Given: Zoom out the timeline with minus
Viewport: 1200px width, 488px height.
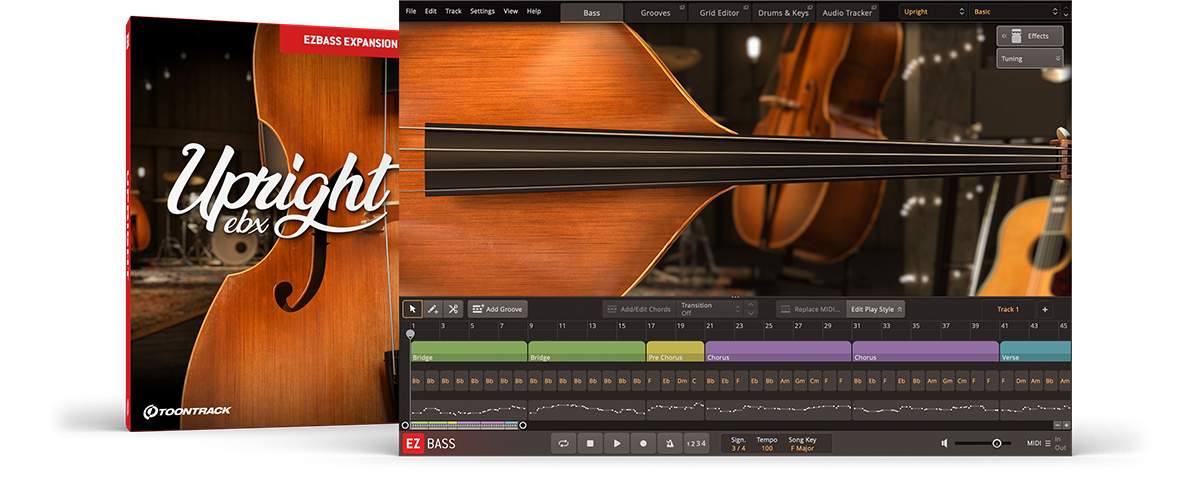Looking at the screenshot, I should coord(1056,425).
